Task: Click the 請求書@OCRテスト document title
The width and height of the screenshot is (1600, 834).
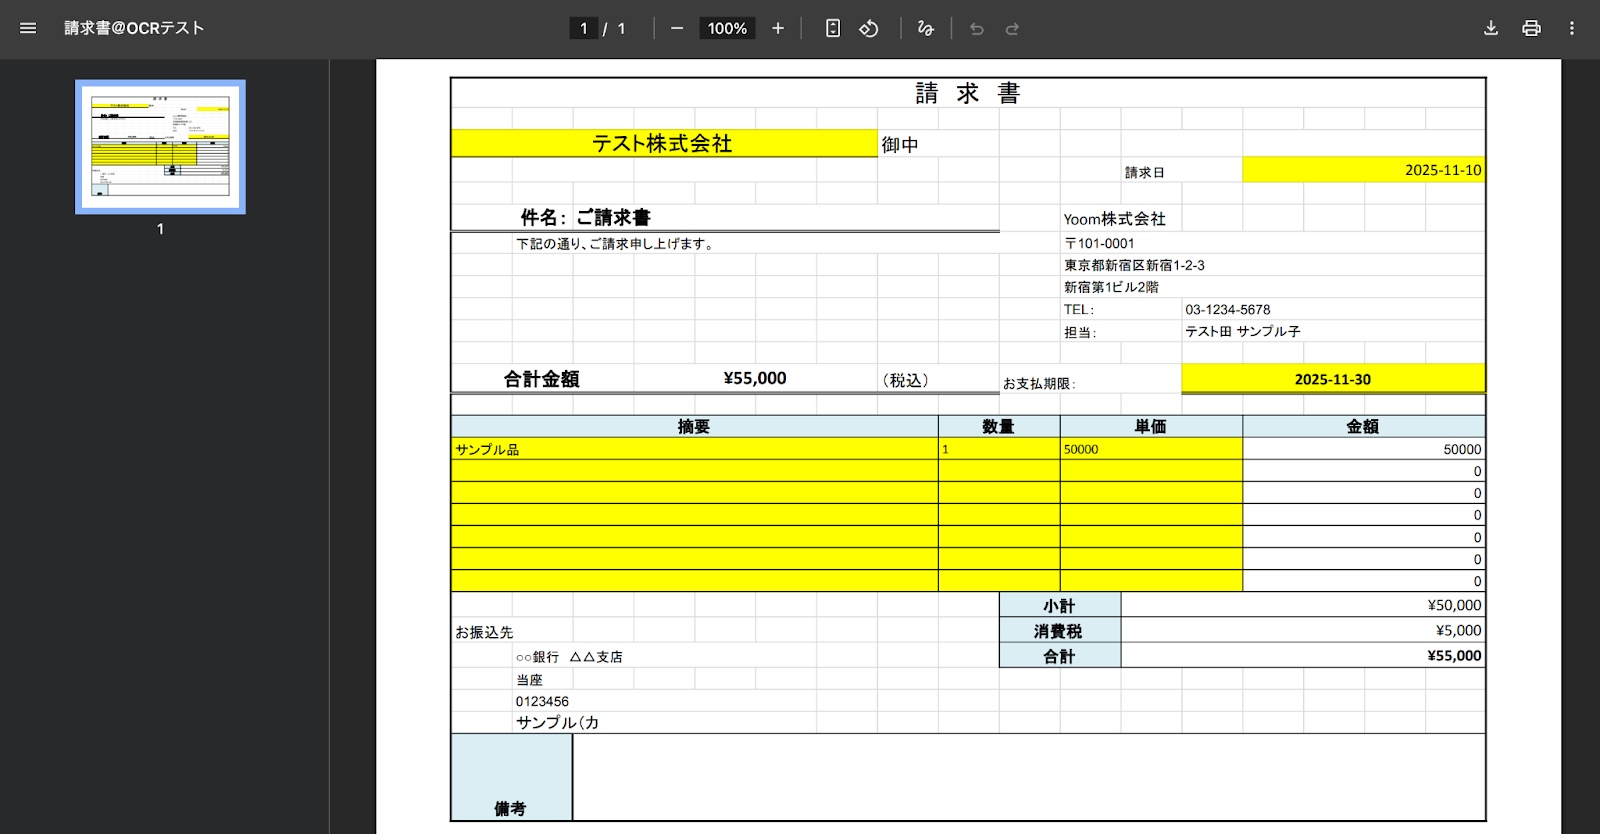Action: tap(134, 28)
